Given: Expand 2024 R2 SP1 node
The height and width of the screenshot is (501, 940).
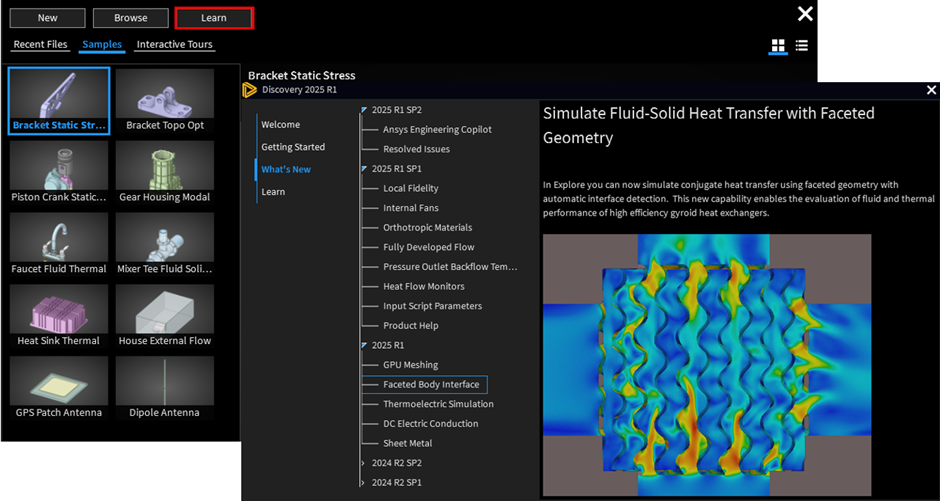Looking at the screenshot, I should coord(363,482).
